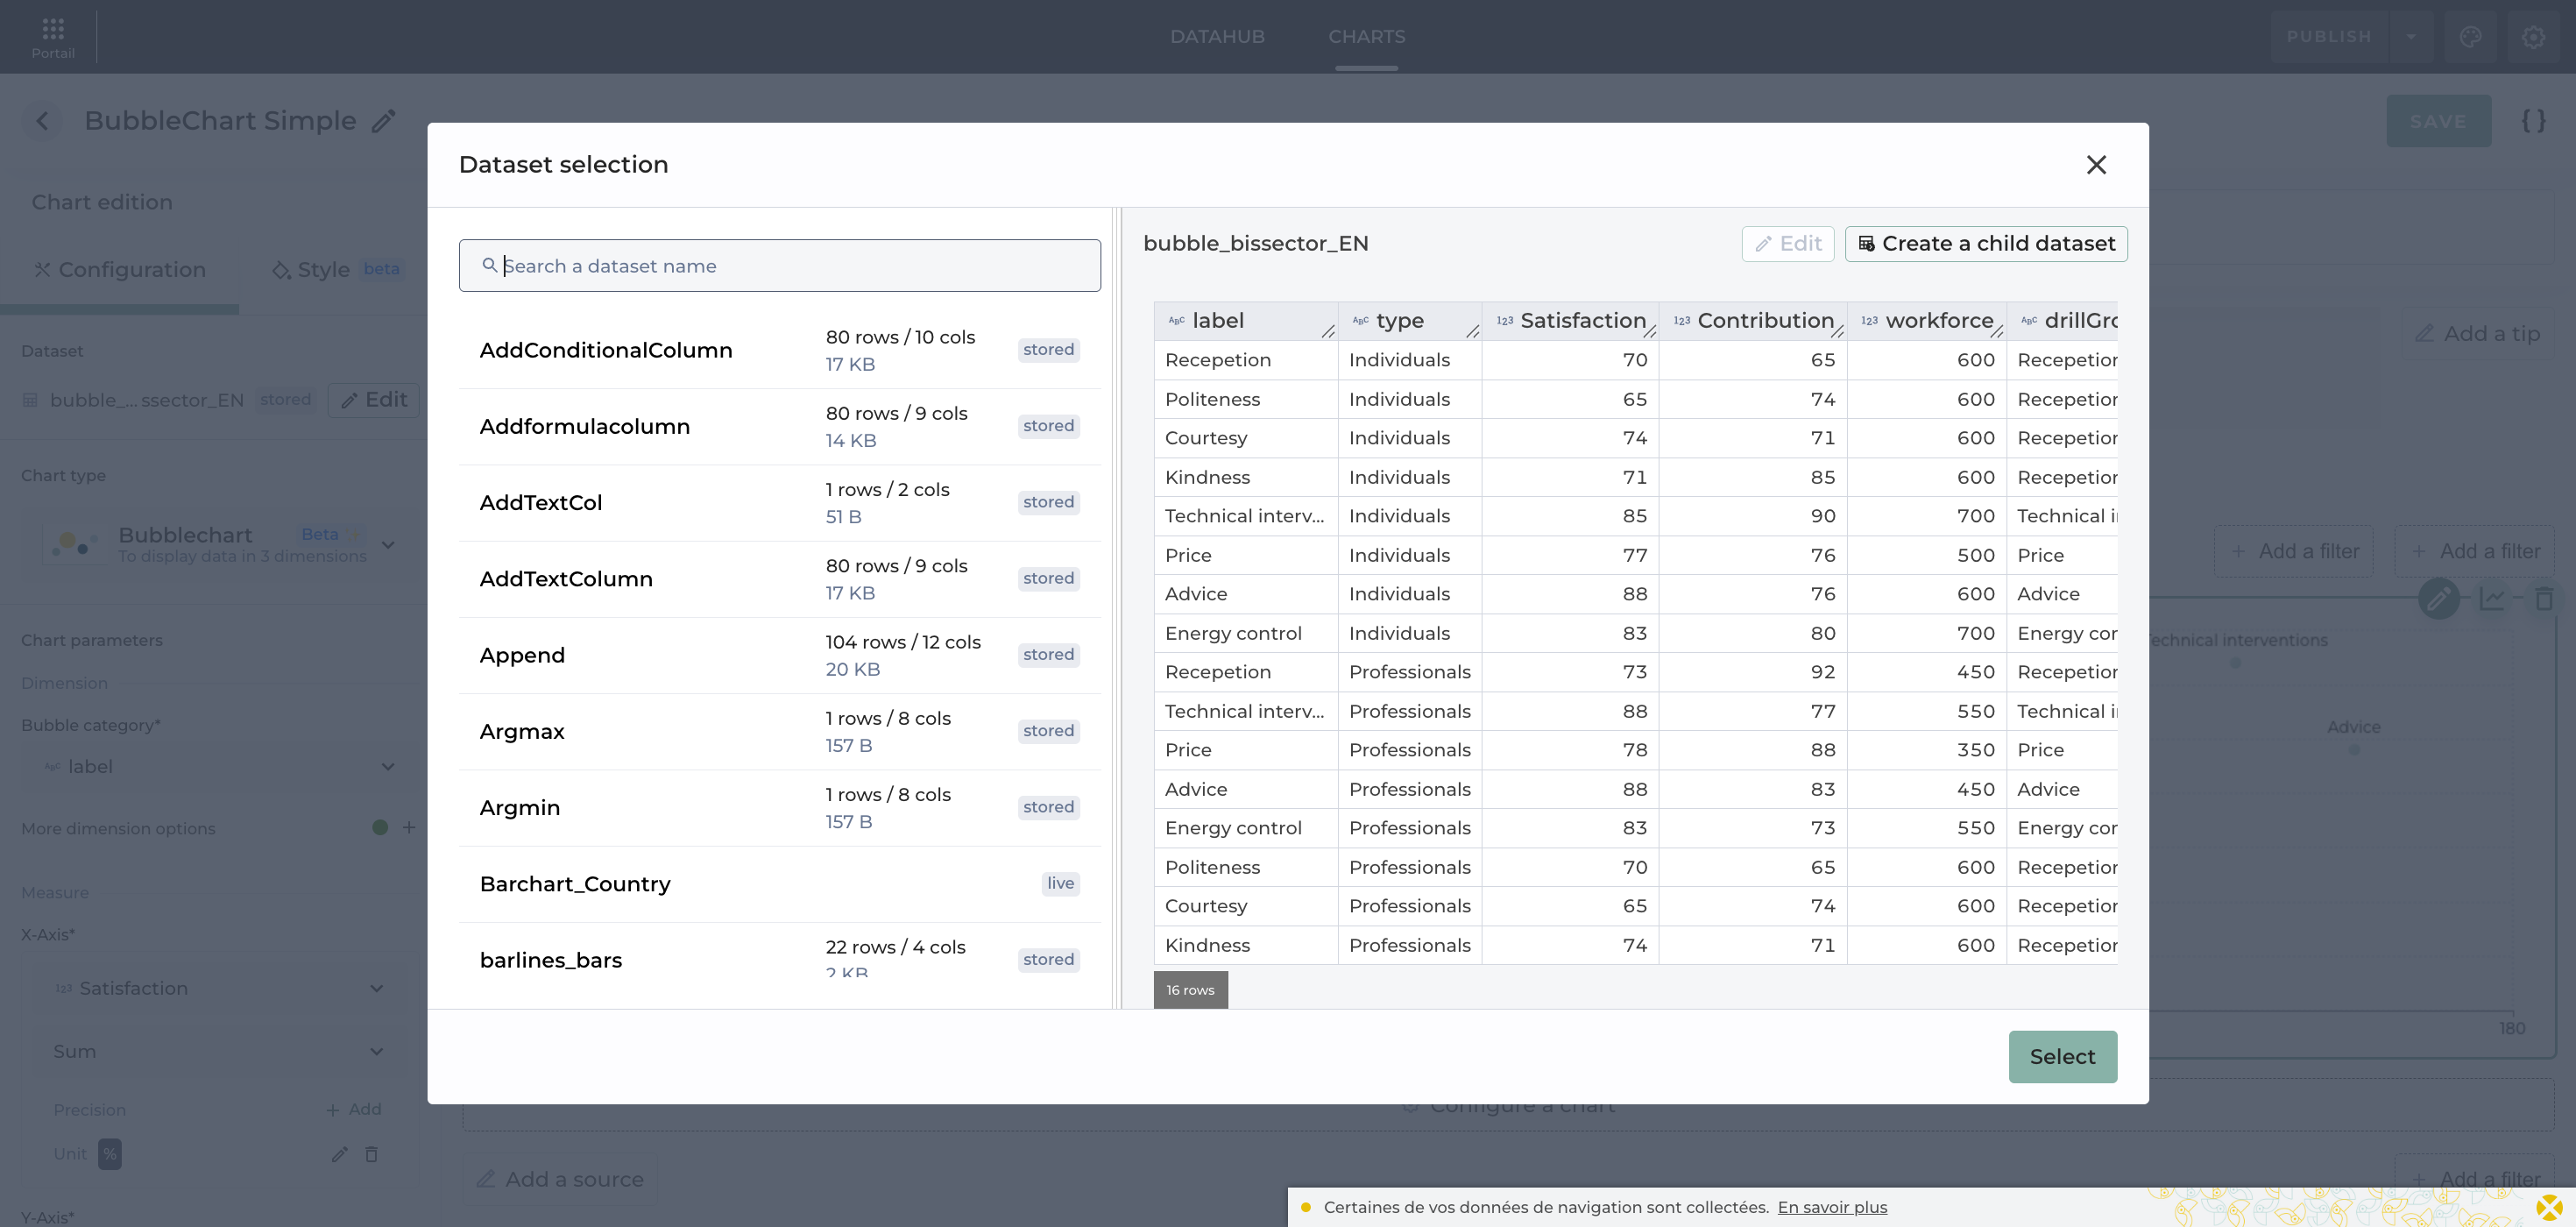Click the SAVE button
Image resolution: width=2576 pixels, height=1227 pixels.
[x=2438, y=121]
